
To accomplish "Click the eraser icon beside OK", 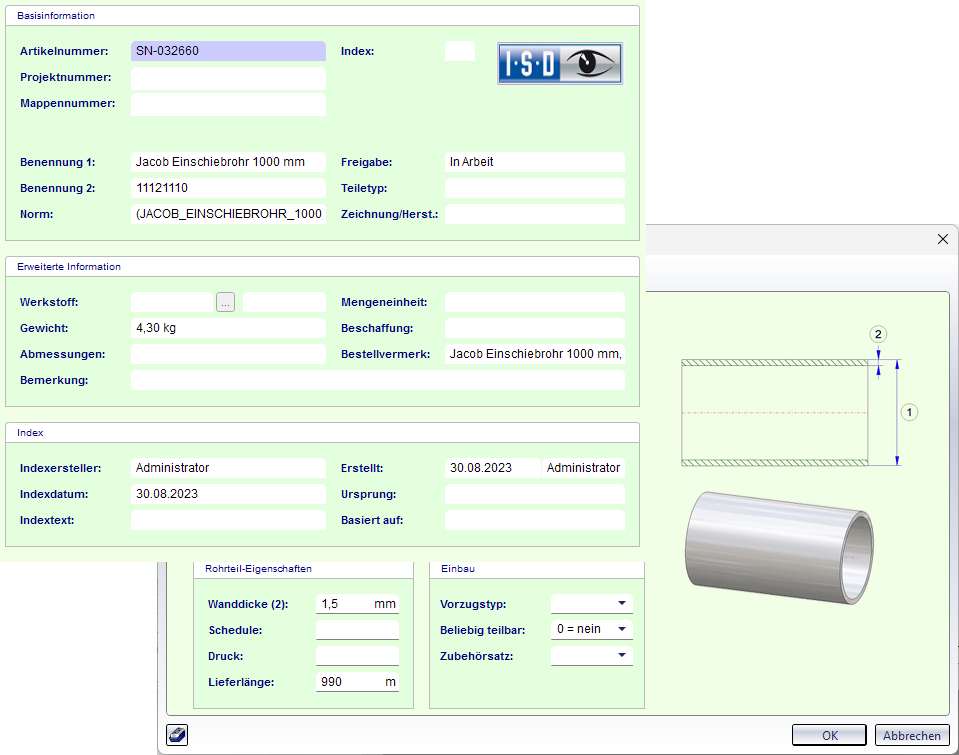I will (x=177, y=735).
